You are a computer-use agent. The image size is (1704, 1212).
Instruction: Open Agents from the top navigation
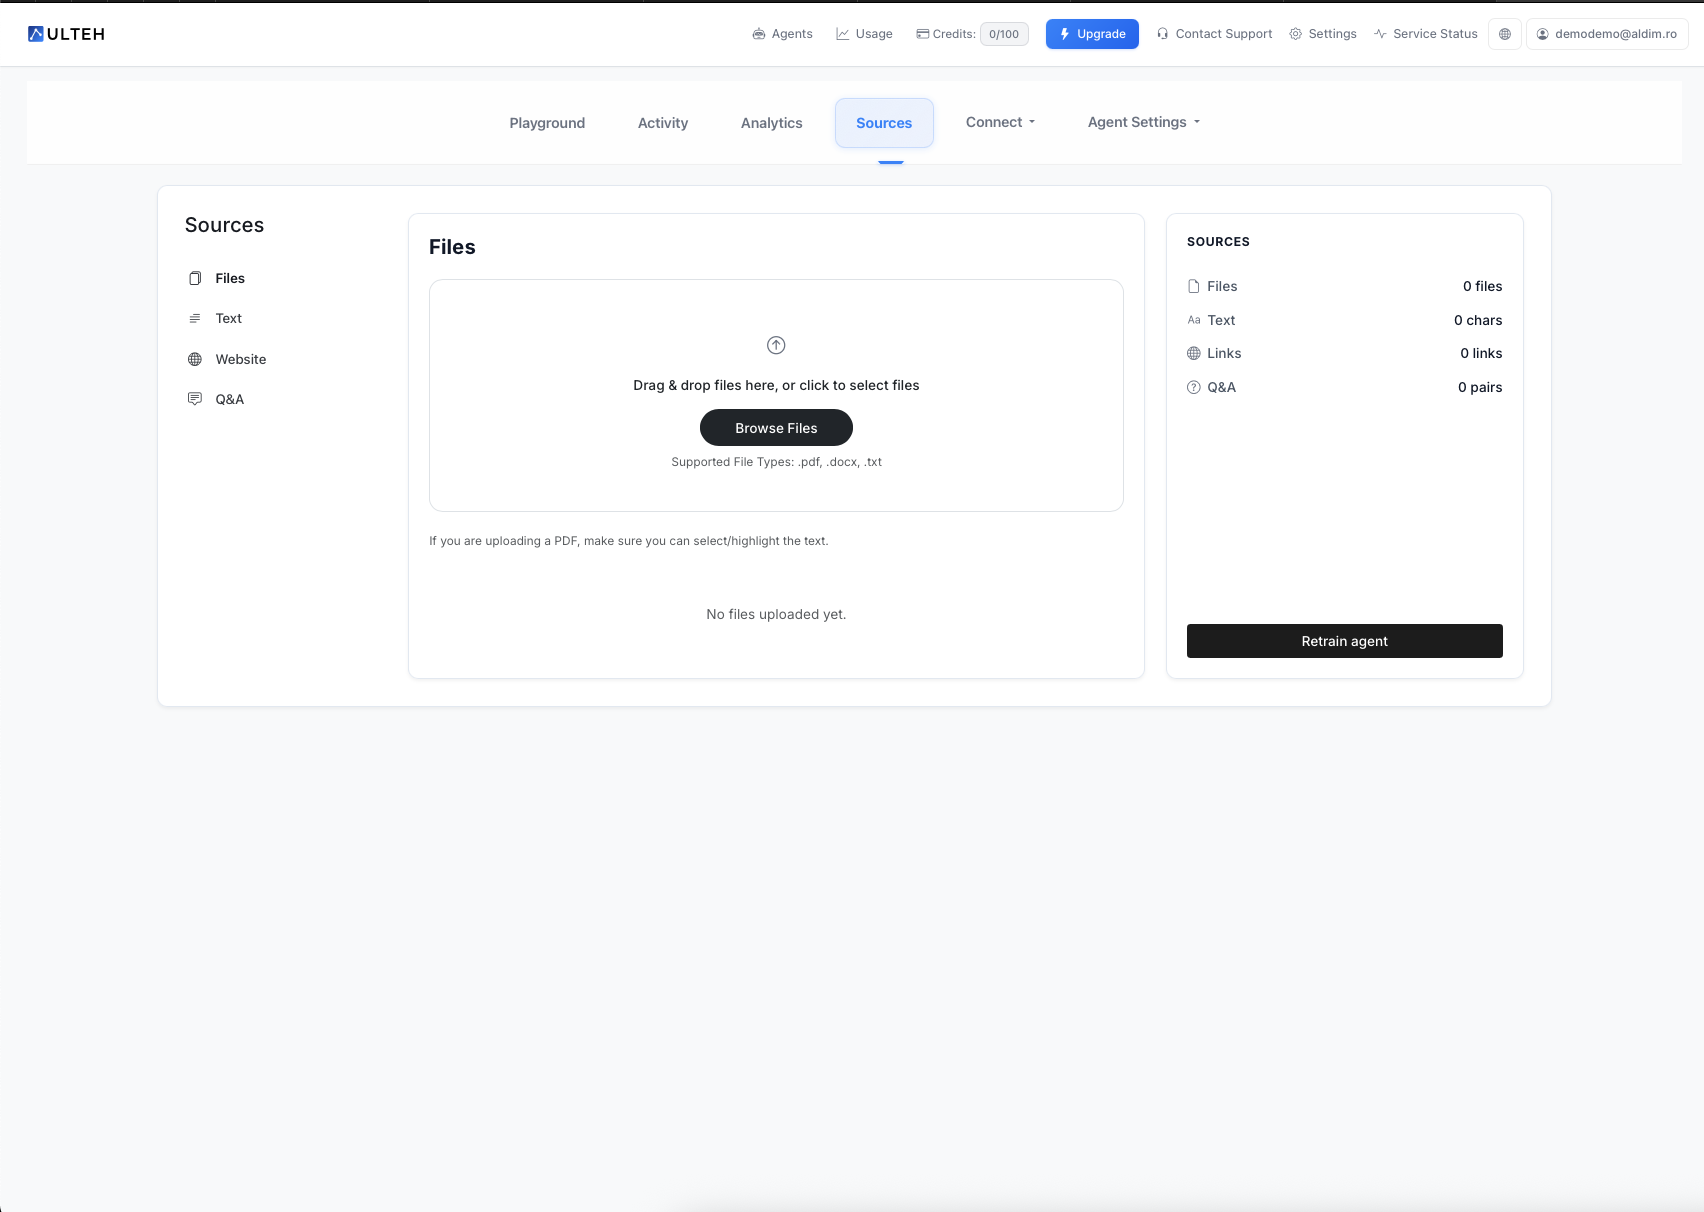coord(782,34)
